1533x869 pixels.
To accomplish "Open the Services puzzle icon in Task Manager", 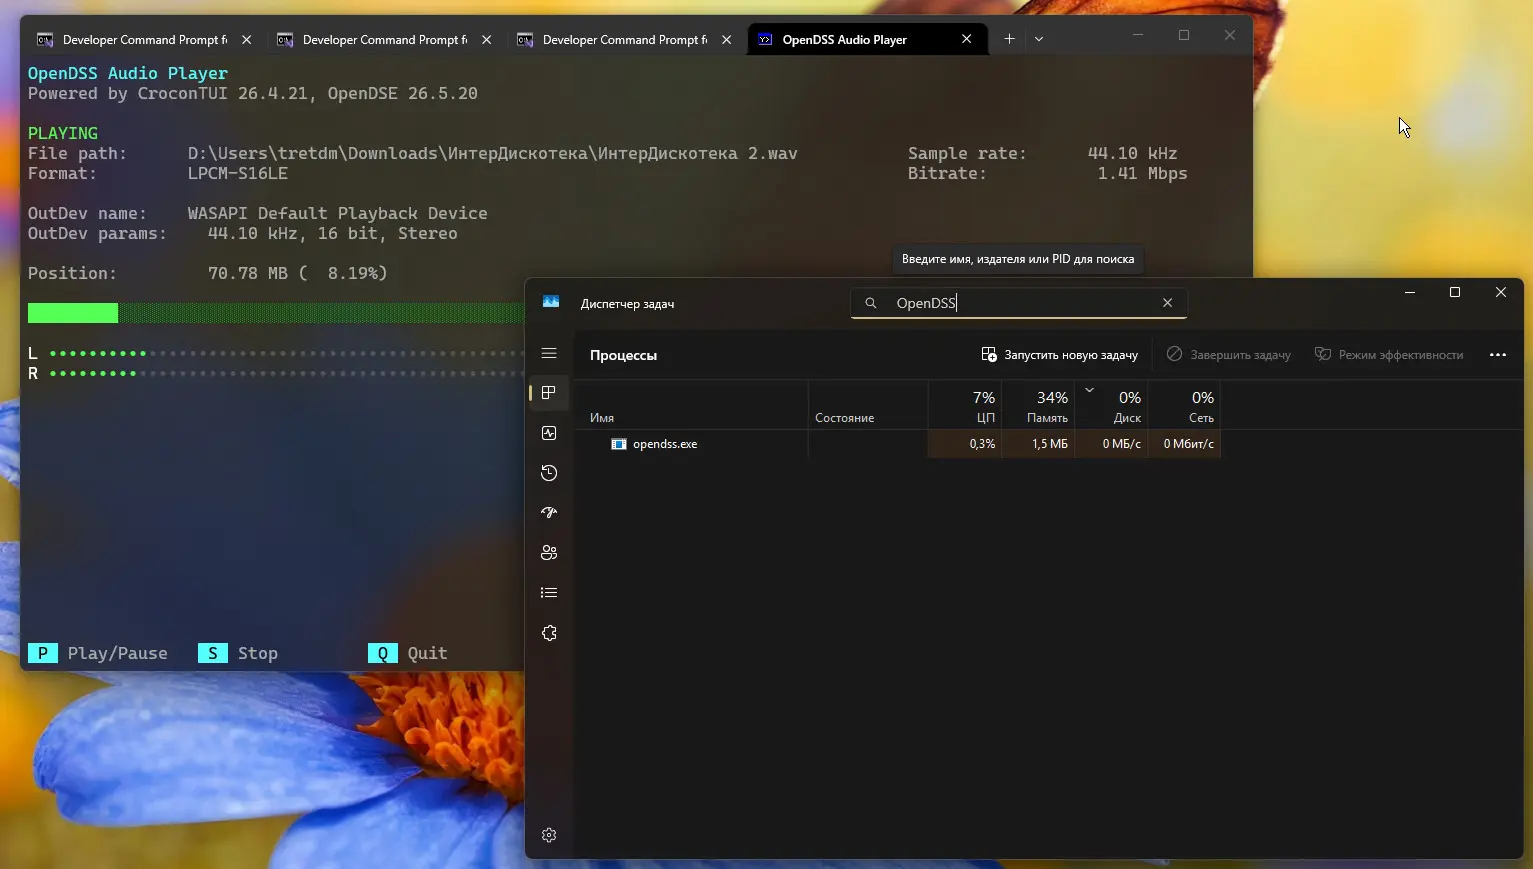I will pos(549,633).
